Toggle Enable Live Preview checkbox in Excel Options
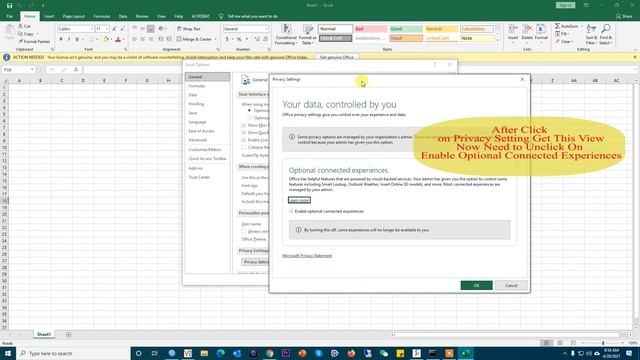 (x=244, y=140)
